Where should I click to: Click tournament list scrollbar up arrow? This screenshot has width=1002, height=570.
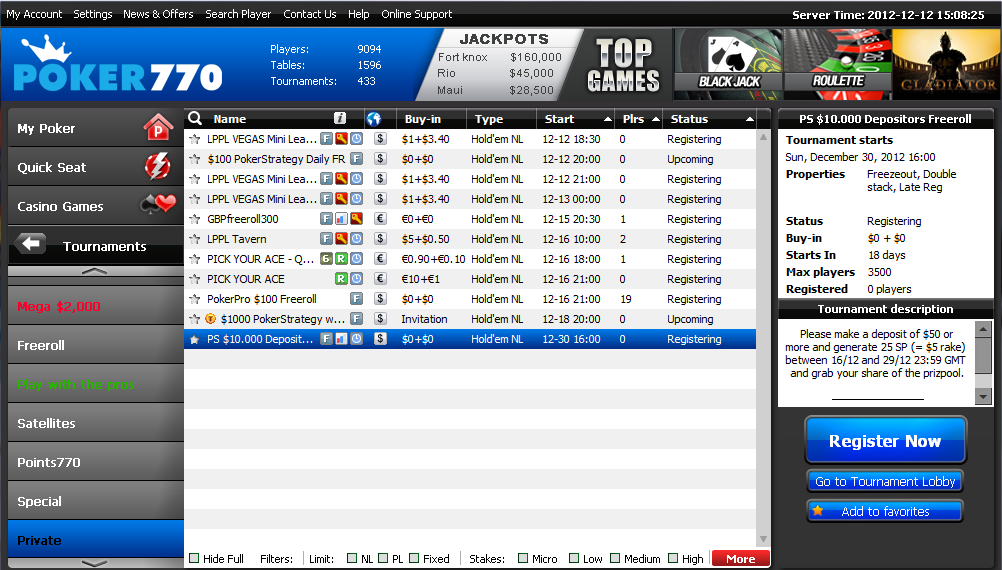click(763, 137)
